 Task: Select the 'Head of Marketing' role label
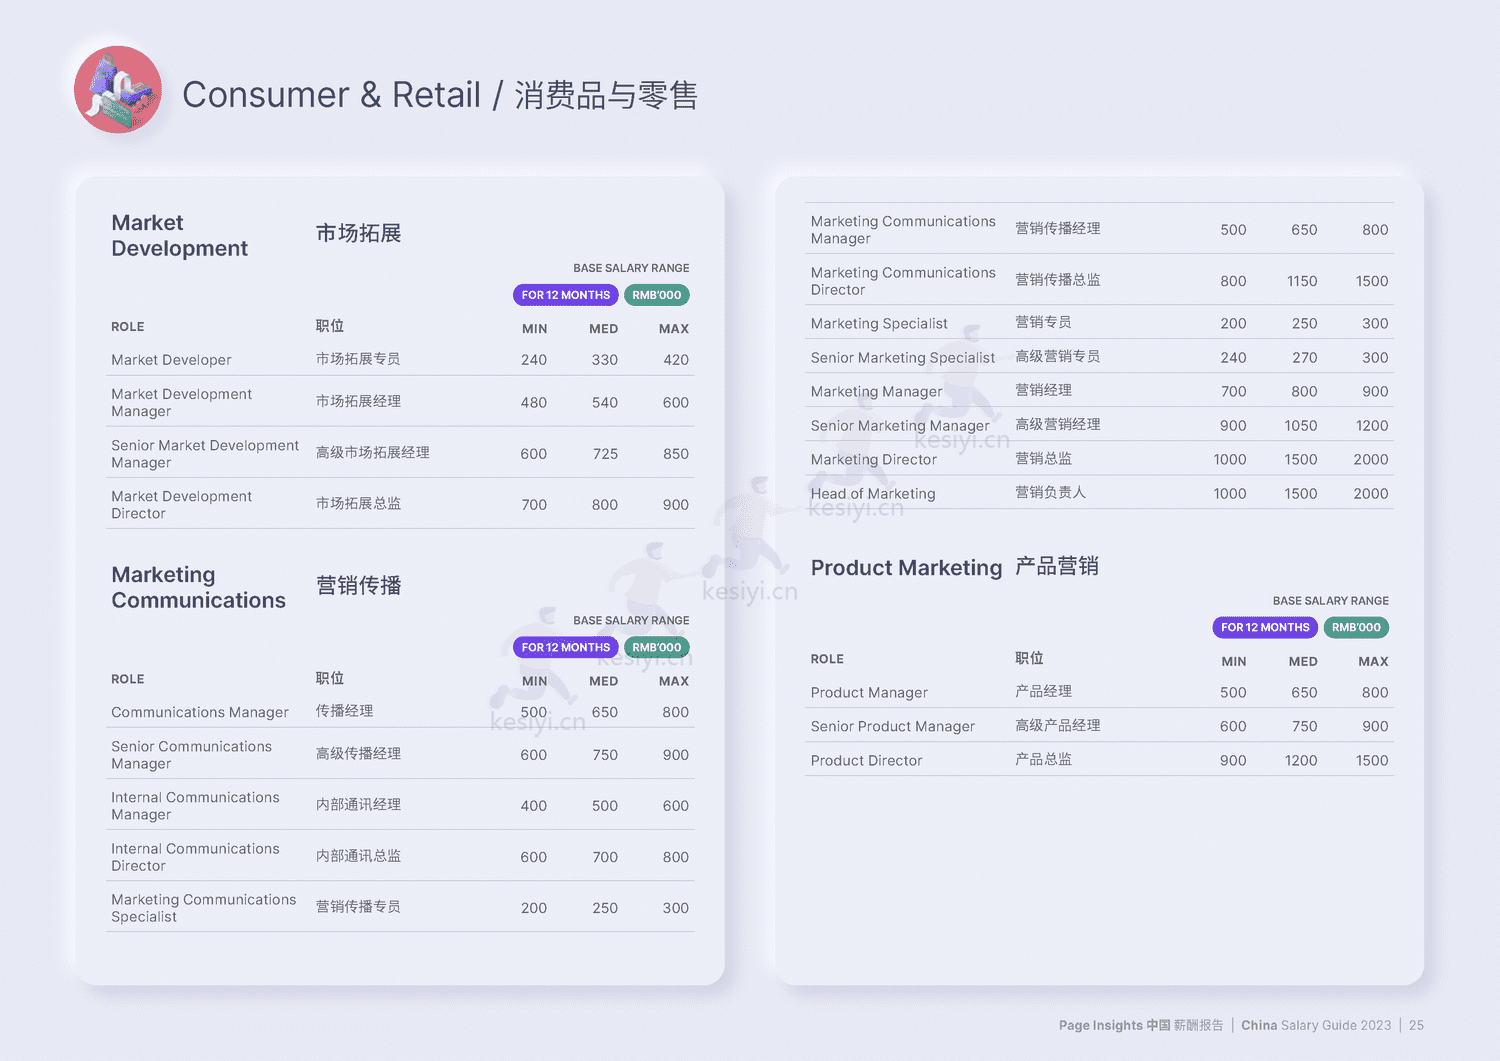[x=873, y=494]
